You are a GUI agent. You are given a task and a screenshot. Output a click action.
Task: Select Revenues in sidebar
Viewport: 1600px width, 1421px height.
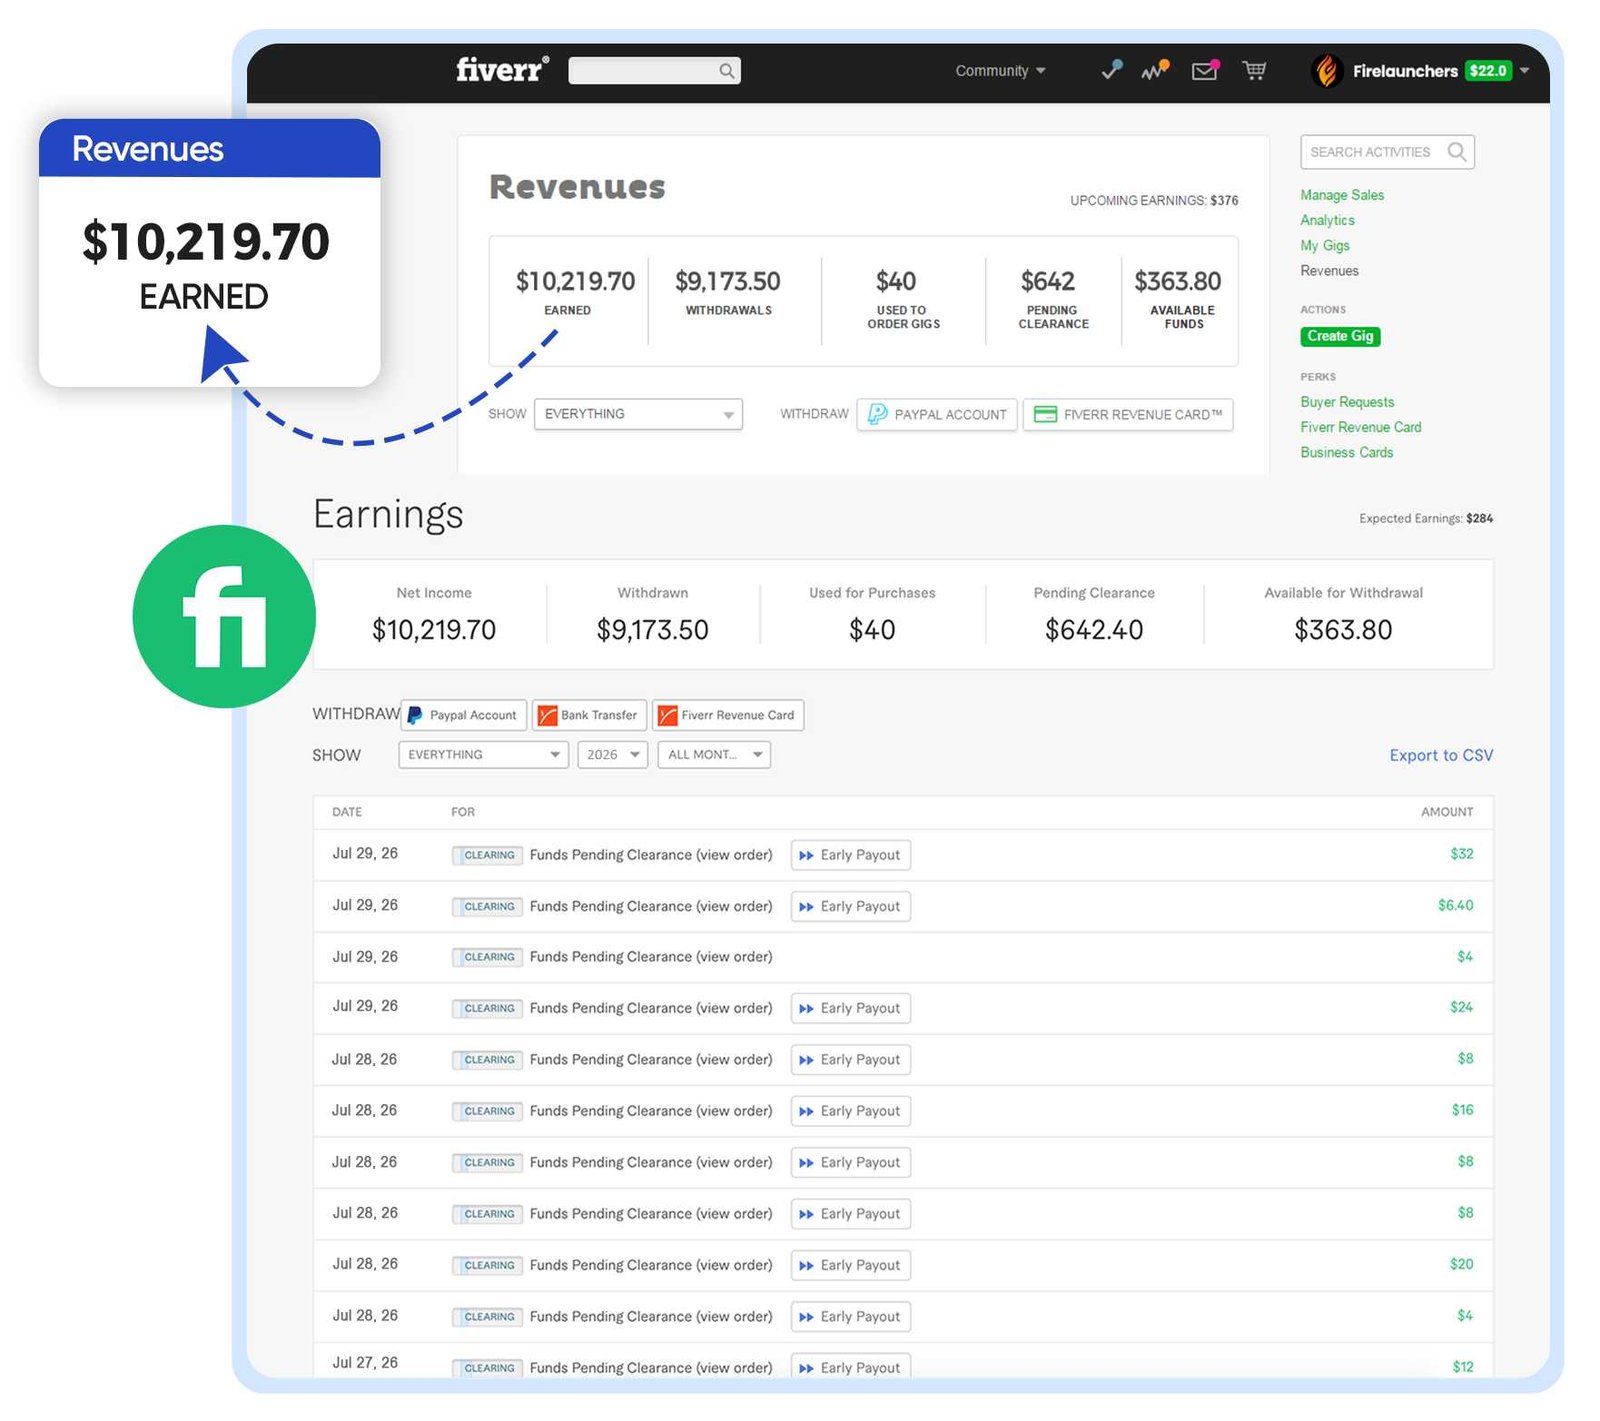pyautogui.click(x=1329, y=271)
